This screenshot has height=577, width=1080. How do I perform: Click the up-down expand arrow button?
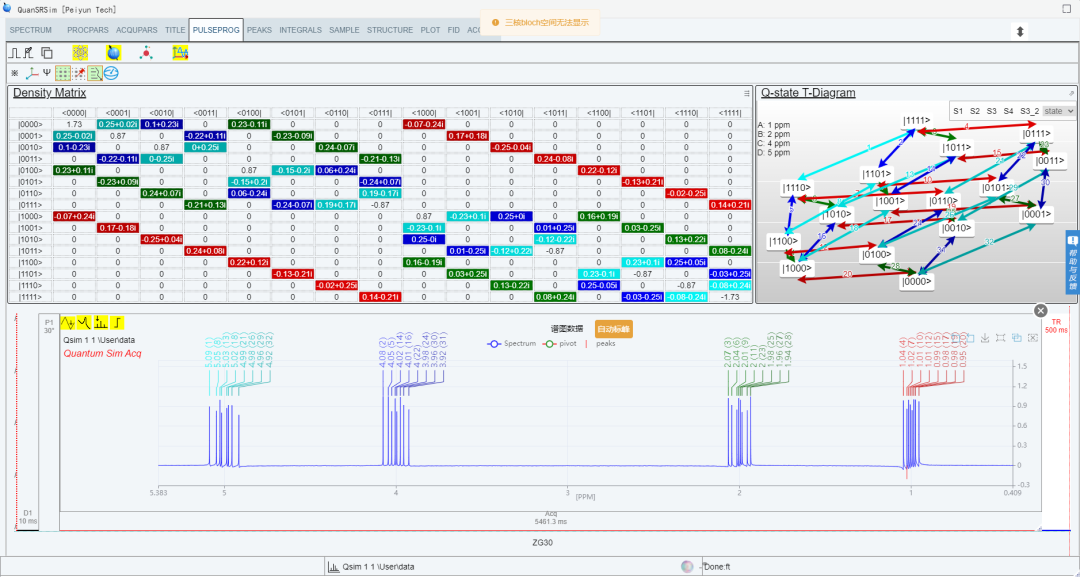point(1020,31)
